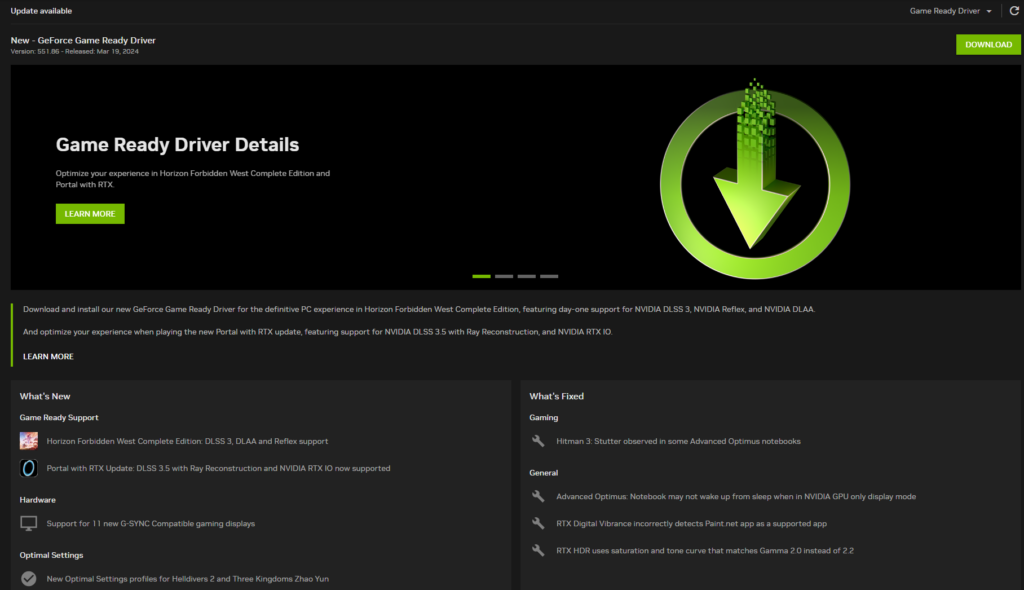Image resolution: width=1024 pixels, height=590 pixels.
Task: Click wrench icon beside Hitman 3 fix
Action: click(x=538, y=441)
